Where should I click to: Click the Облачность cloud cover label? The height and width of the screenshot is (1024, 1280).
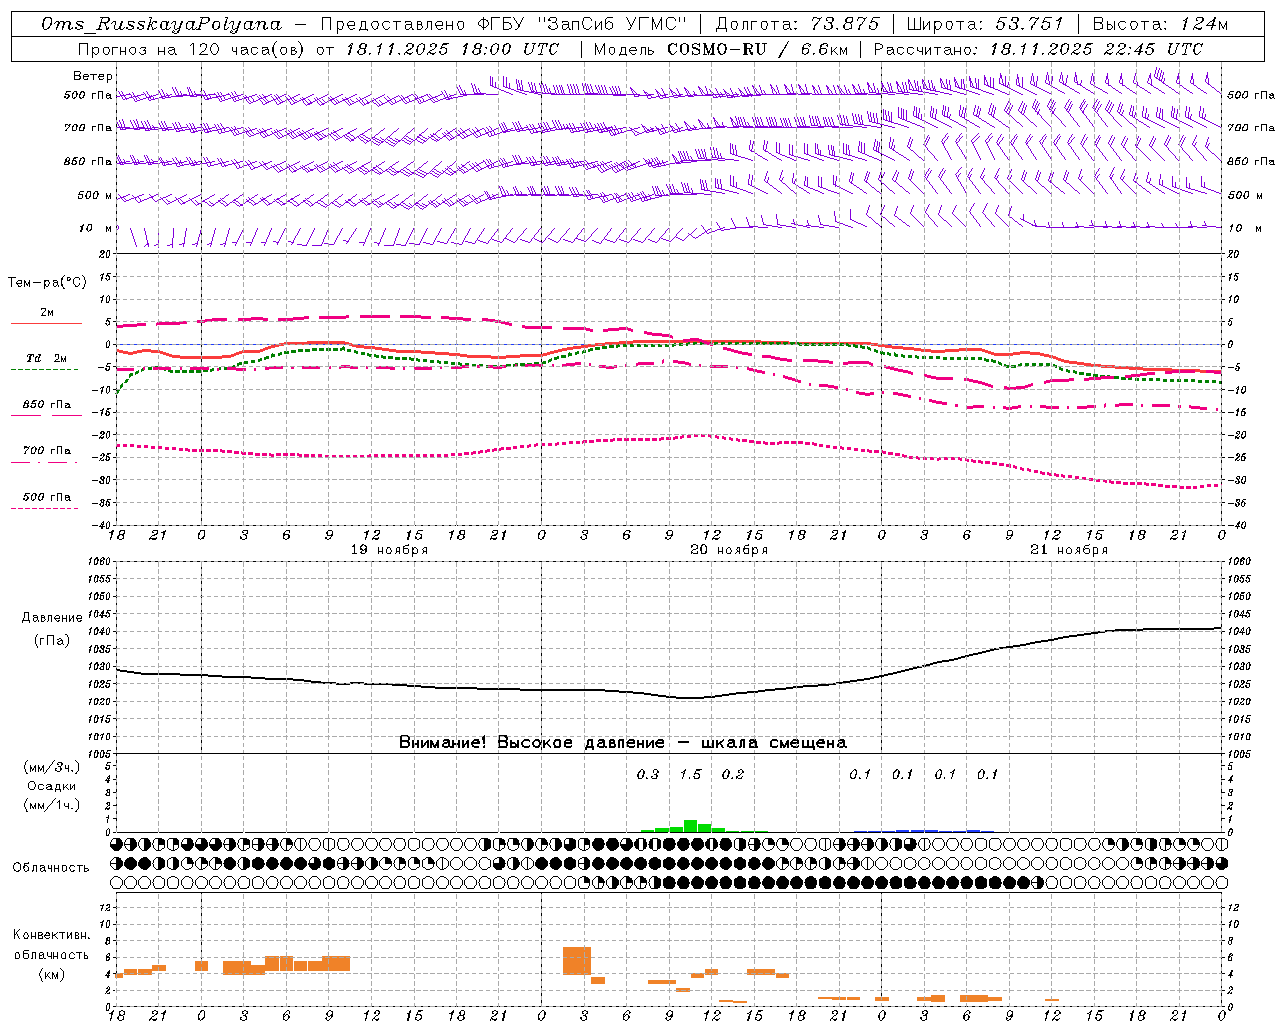click(x=51, y=868)
